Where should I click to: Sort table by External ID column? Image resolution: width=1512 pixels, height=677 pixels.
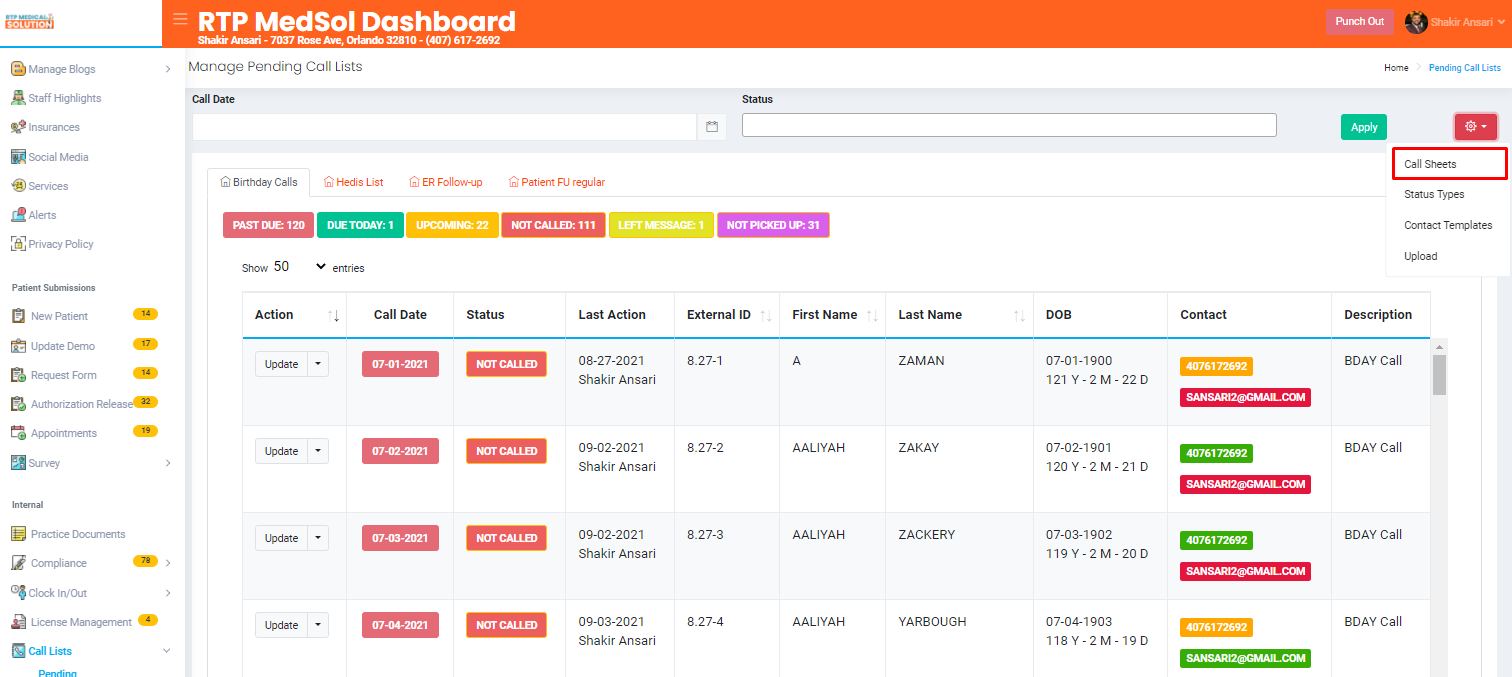(x=766, y=315)
